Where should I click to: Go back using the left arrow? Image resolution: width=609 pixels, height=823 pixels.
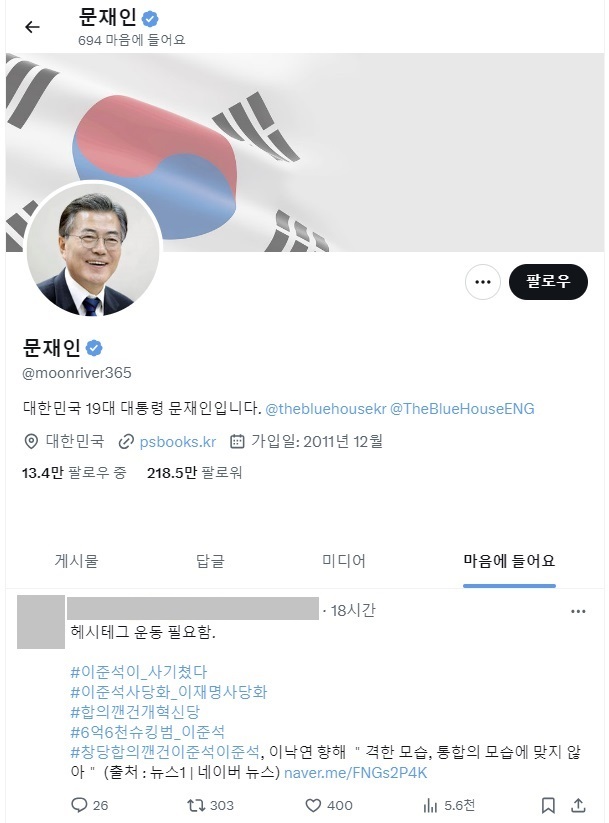[x=33, y=27]
